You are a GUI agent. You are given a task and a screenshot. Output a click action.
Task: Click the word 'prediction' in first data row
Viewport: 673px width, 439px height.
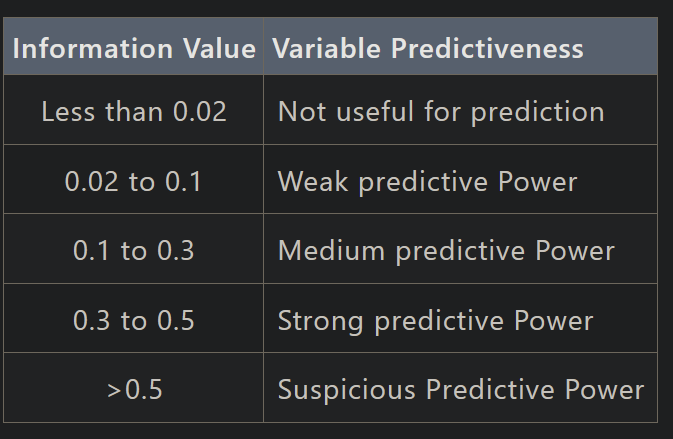(x=538, y=113)
